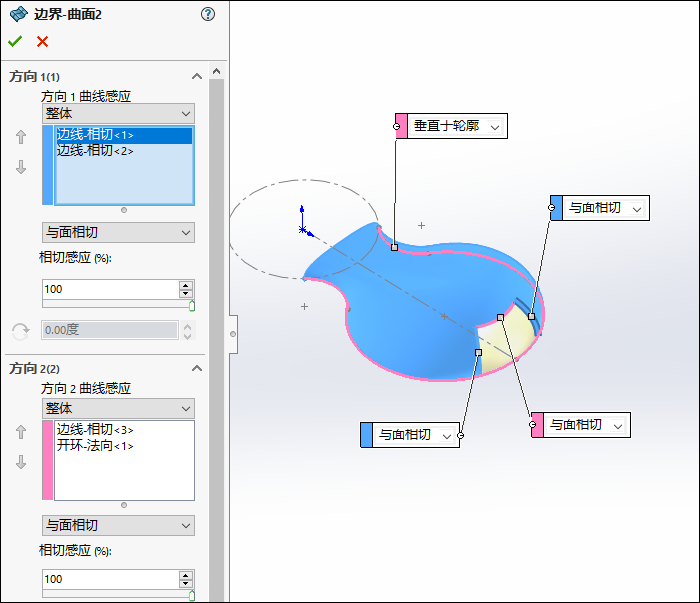Decrease direction 1 相切感应 value
Screen dimensions: 700x603
point(186,294)
